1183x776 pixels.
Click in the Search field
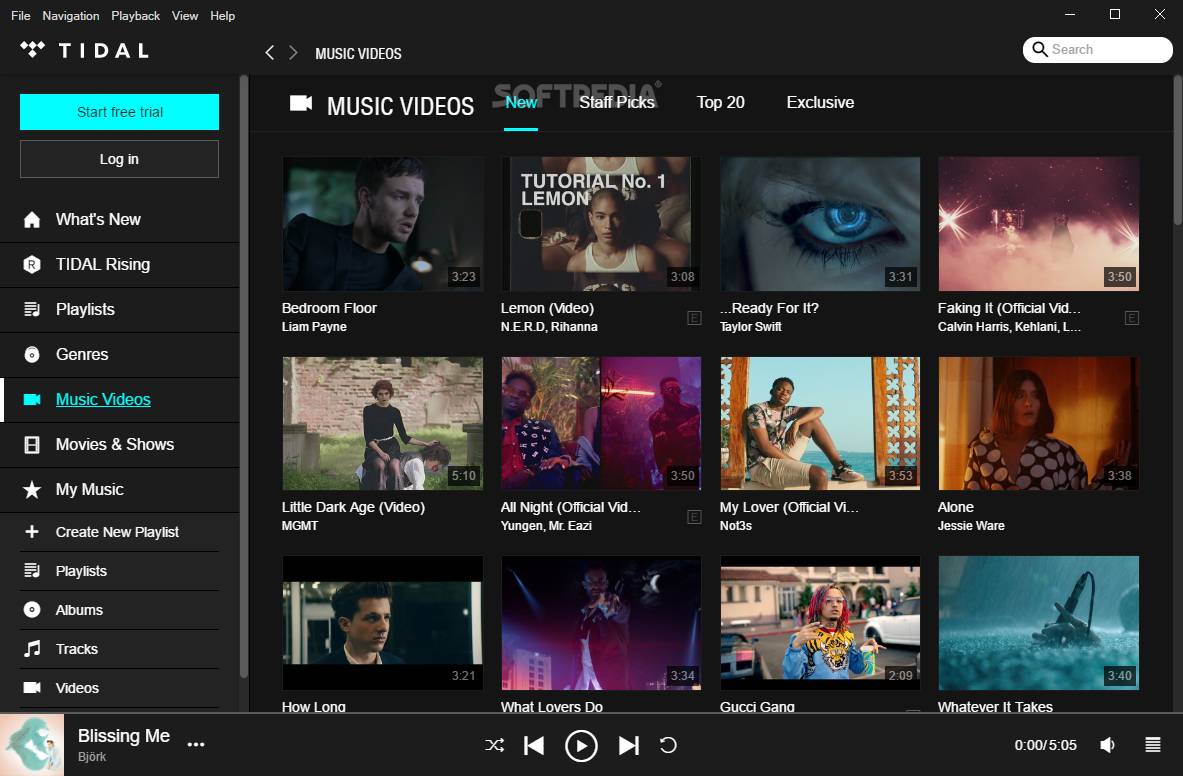[x=1098, y=50]
